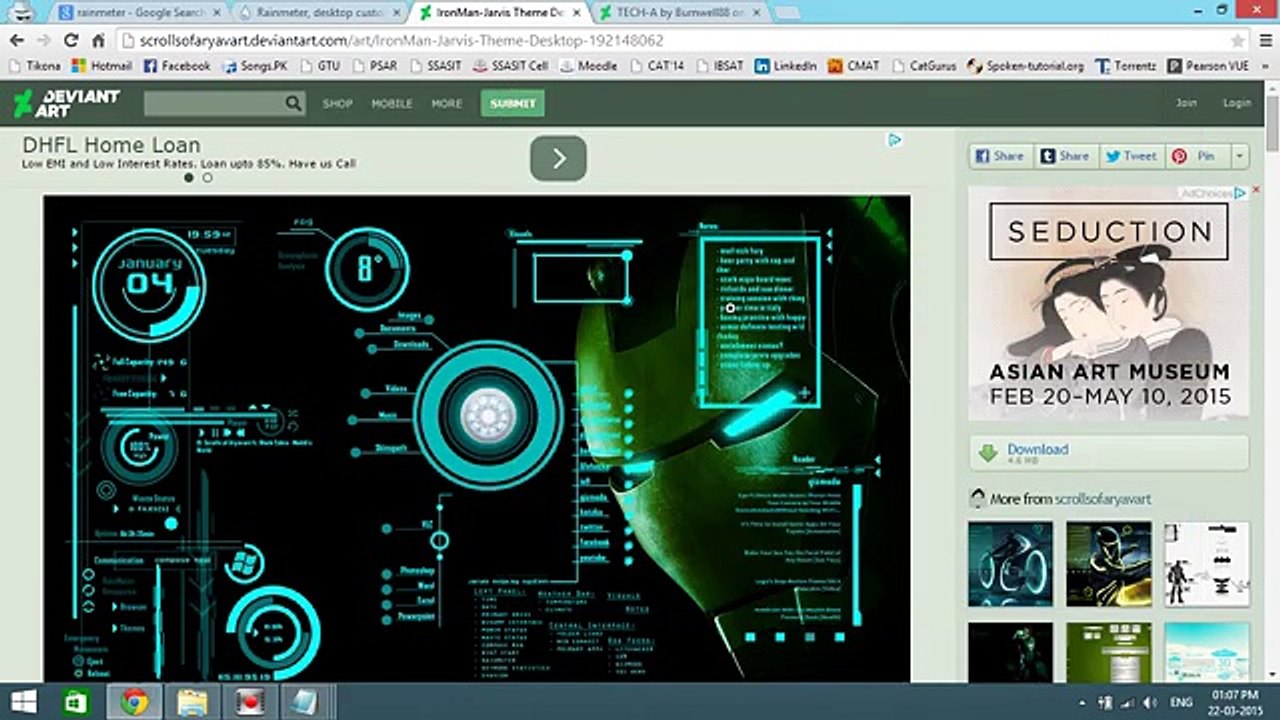The width and height of the screenshot is (1280, 720).
Task: Share on Facebook button
Action: coord(1000,156)
